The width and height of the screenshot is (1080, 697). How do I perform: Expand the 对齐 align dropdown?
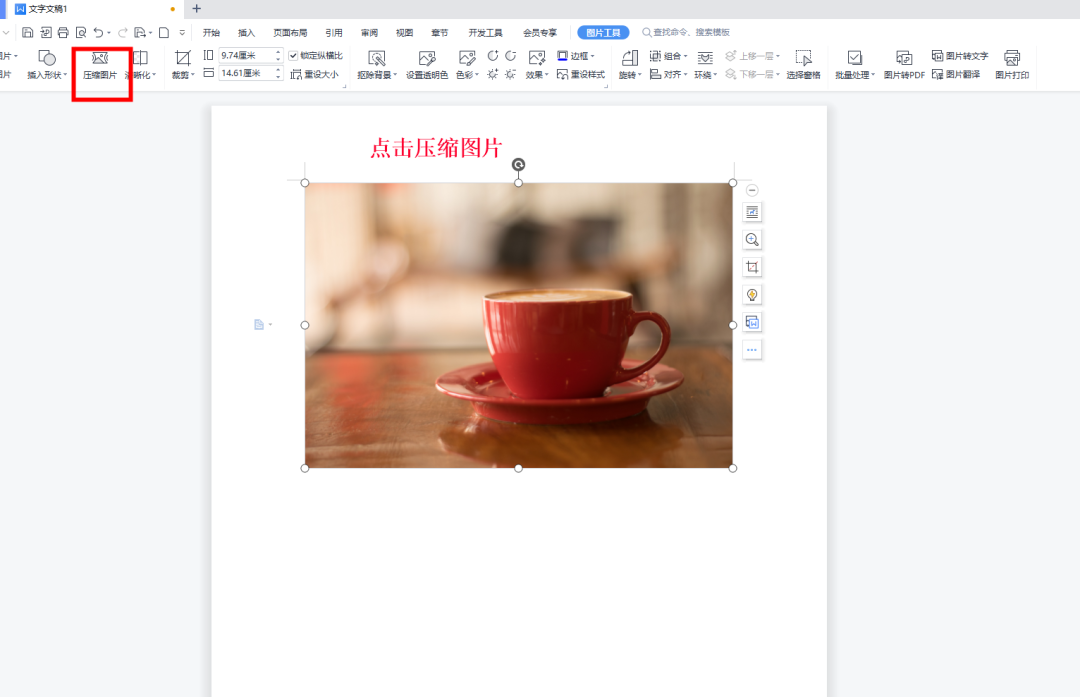(669, 74)
